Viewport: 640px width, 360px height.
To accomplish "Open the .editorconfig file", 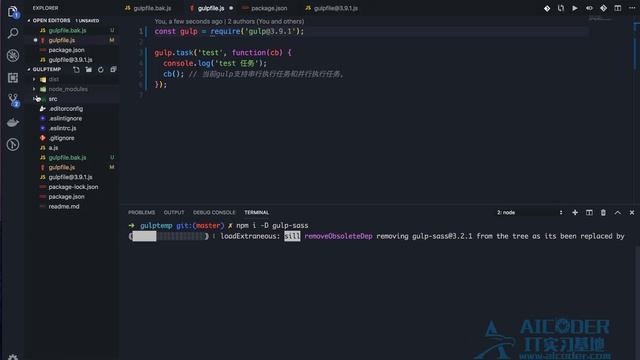I will point(66,109).
